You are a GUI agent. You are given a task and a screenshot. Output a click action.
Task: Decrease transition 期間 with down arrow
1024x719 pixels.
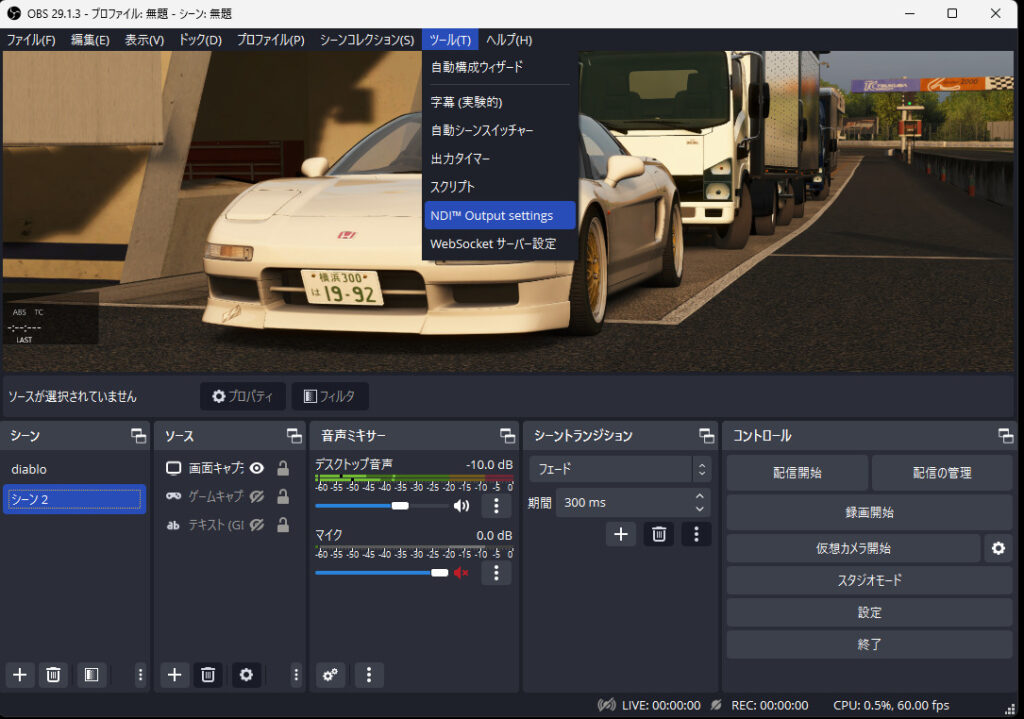click(x=700, y=509)
